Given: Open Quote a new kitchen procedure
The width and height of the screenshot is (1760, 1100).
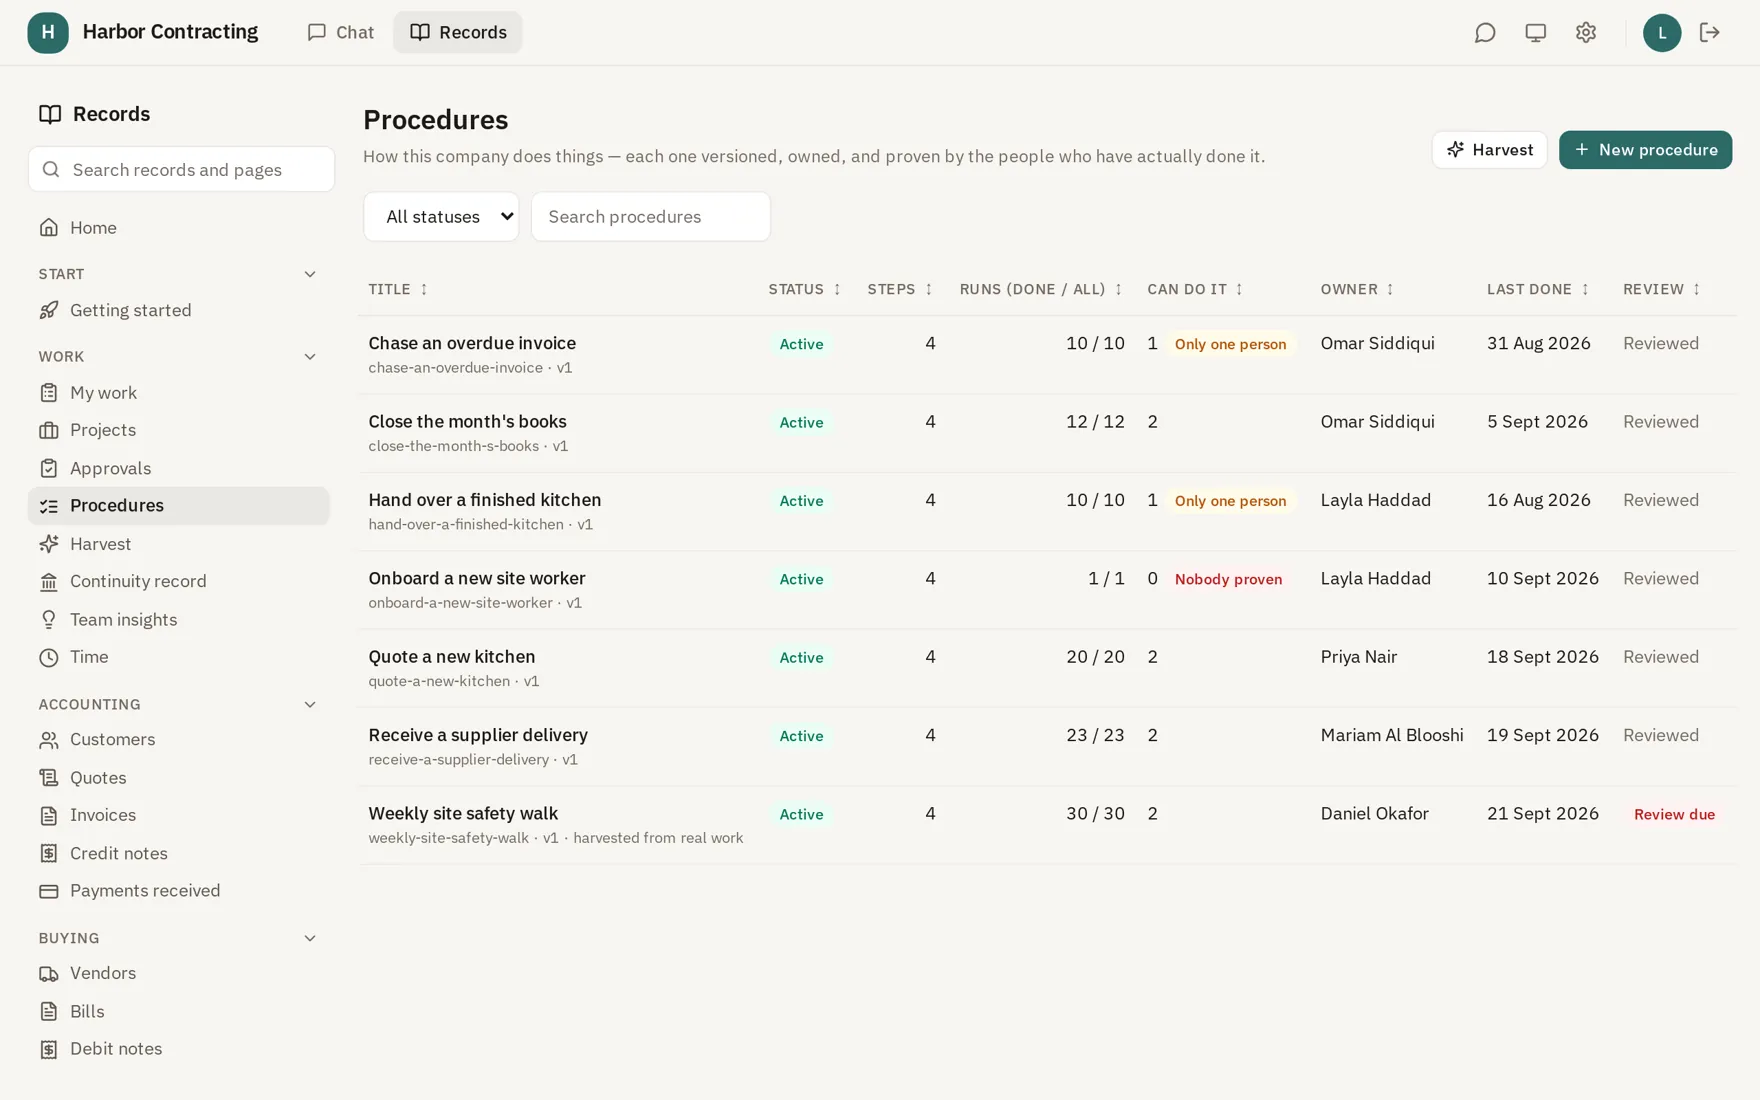Looking at the screenshot, I should (x=452, y=656).
